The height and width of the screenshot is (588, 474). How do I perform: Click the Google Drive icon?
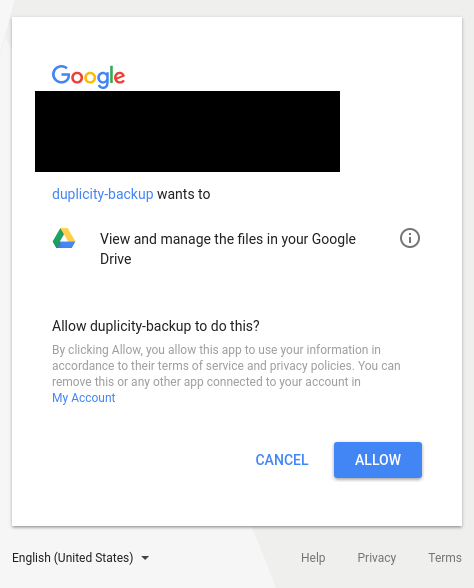coord(64,238)
